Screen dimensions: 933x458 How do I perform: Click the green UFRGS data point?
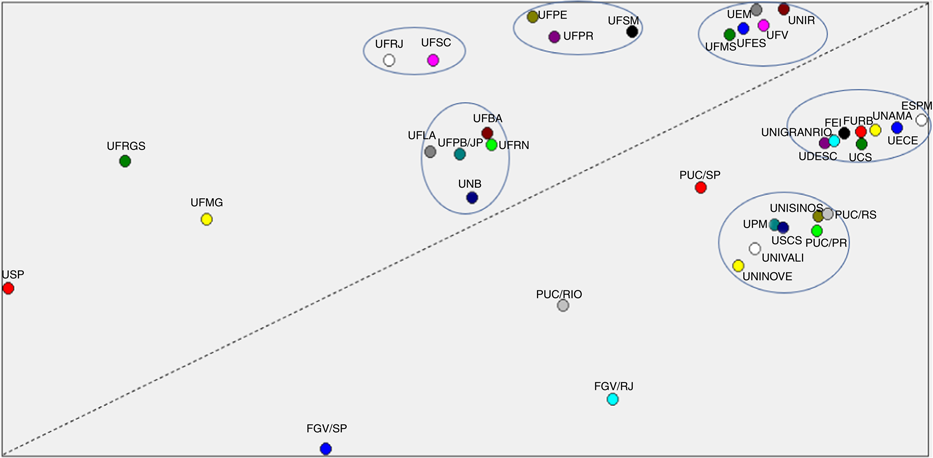tap(125, 161)
